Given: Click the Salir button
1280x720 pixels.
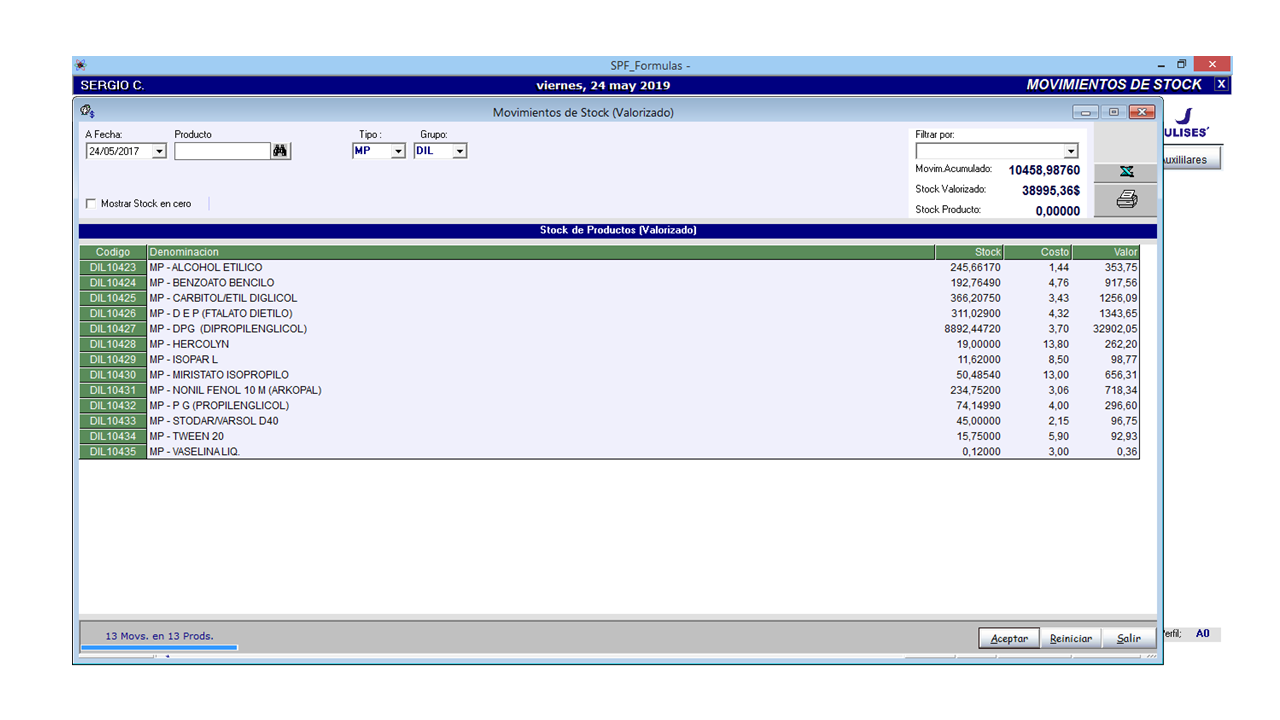Looking at the screenshot, I should coord(1128,637).
